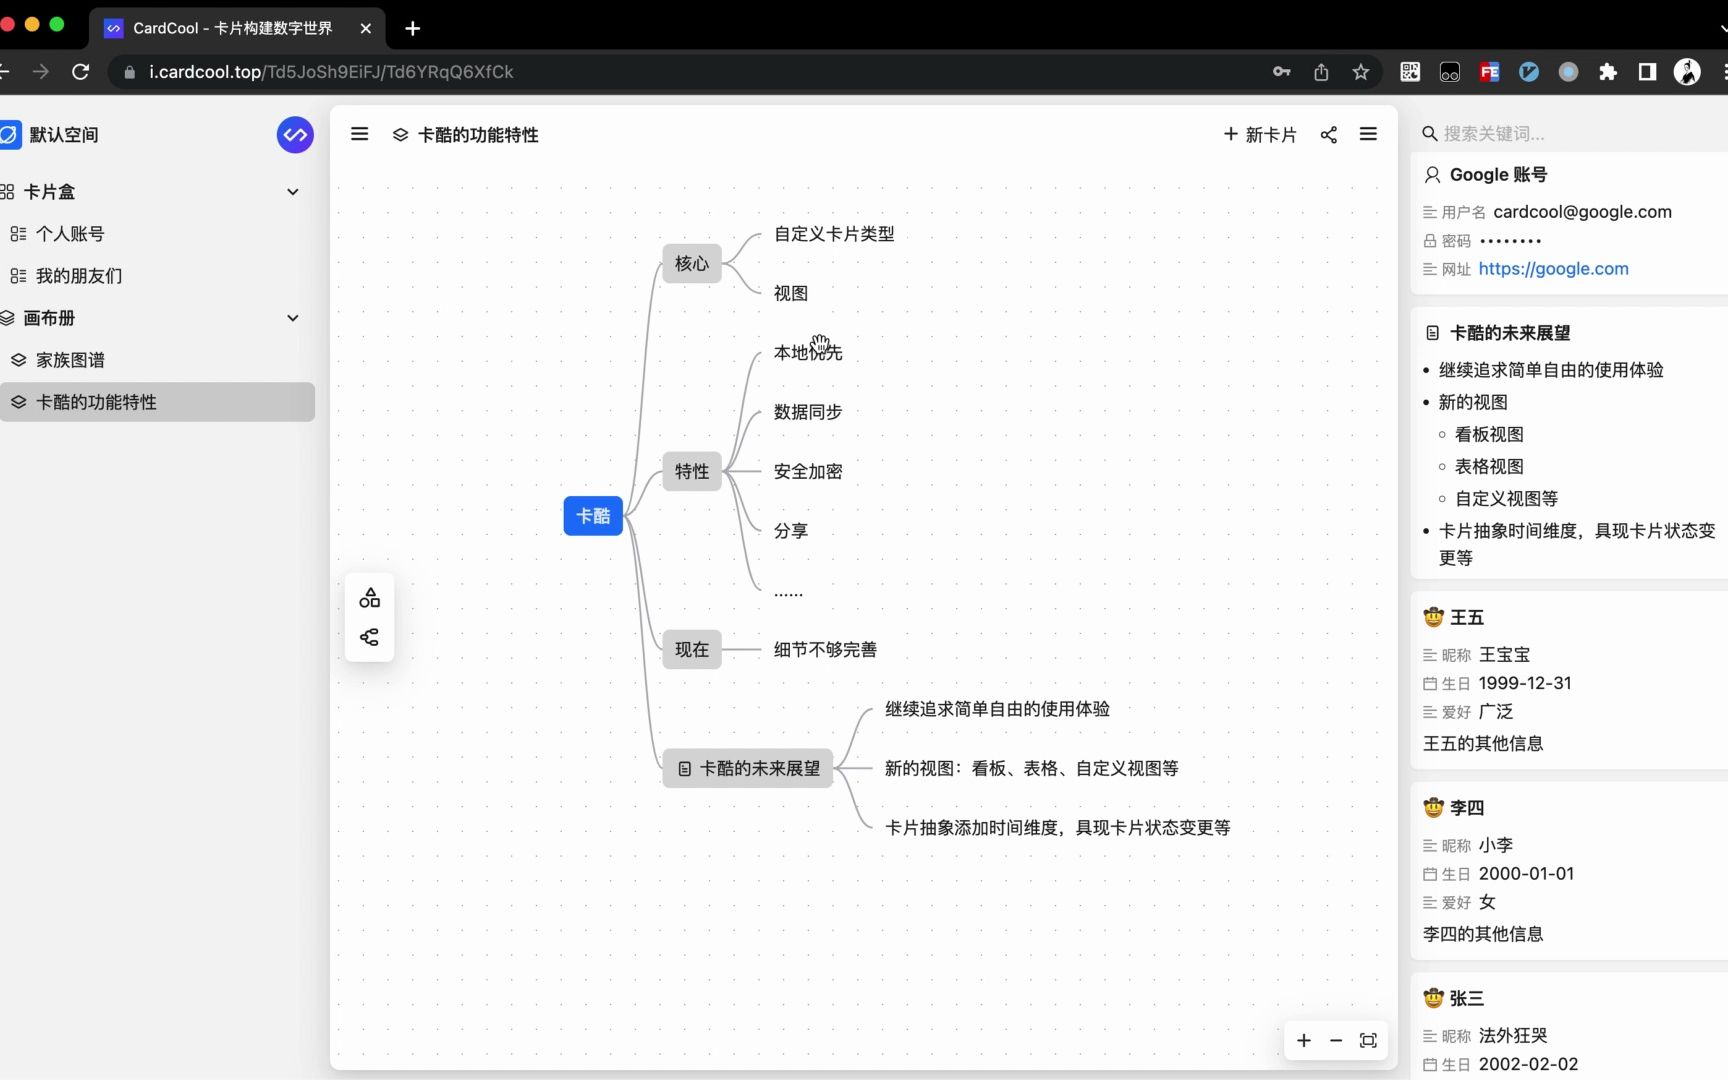Select the root 卡酷 node
The height and width of the screenshot is (1080, 1728).
[593, 516]
